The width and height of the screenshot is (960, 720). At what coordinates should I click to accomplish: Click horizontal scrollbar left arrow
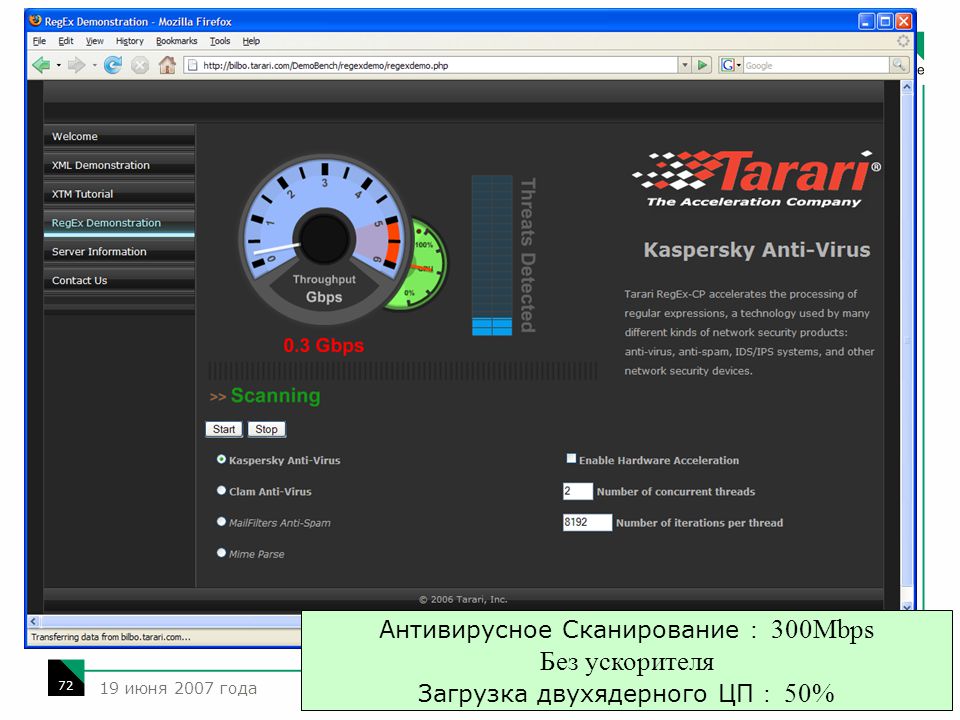coord(33,621)
